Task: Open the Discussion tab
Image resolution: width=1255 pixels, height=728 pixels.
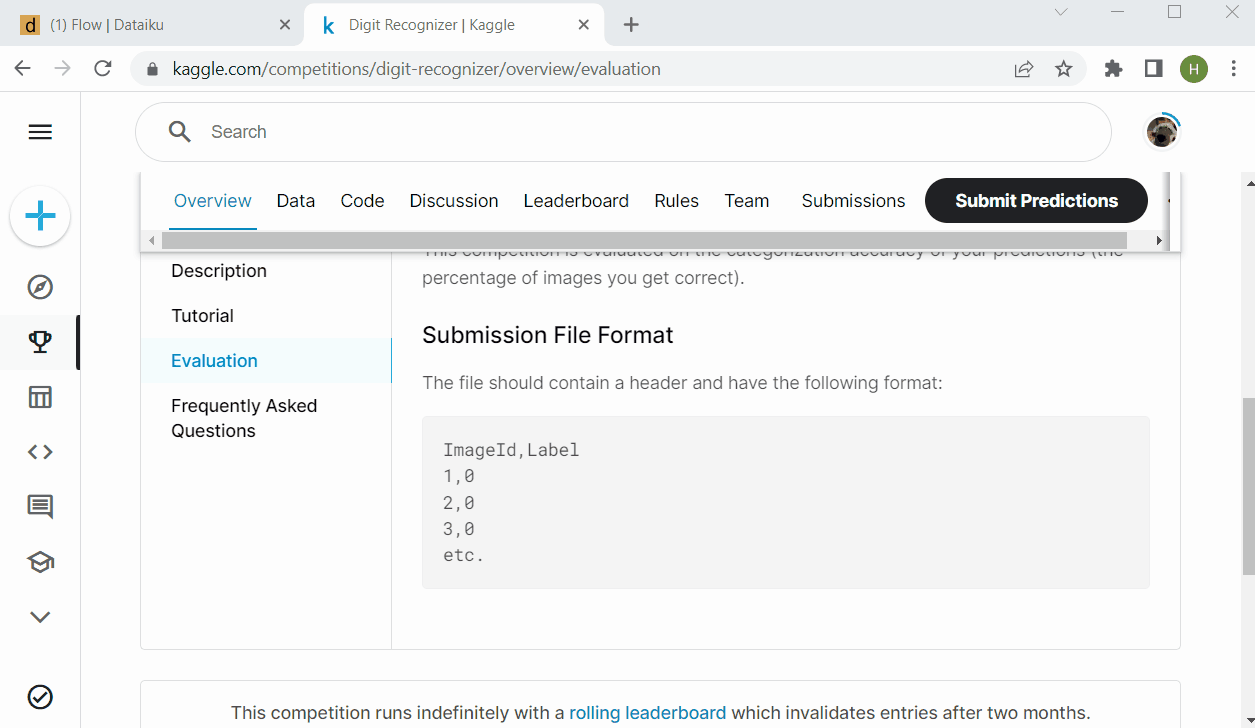Action: (454, 201)
